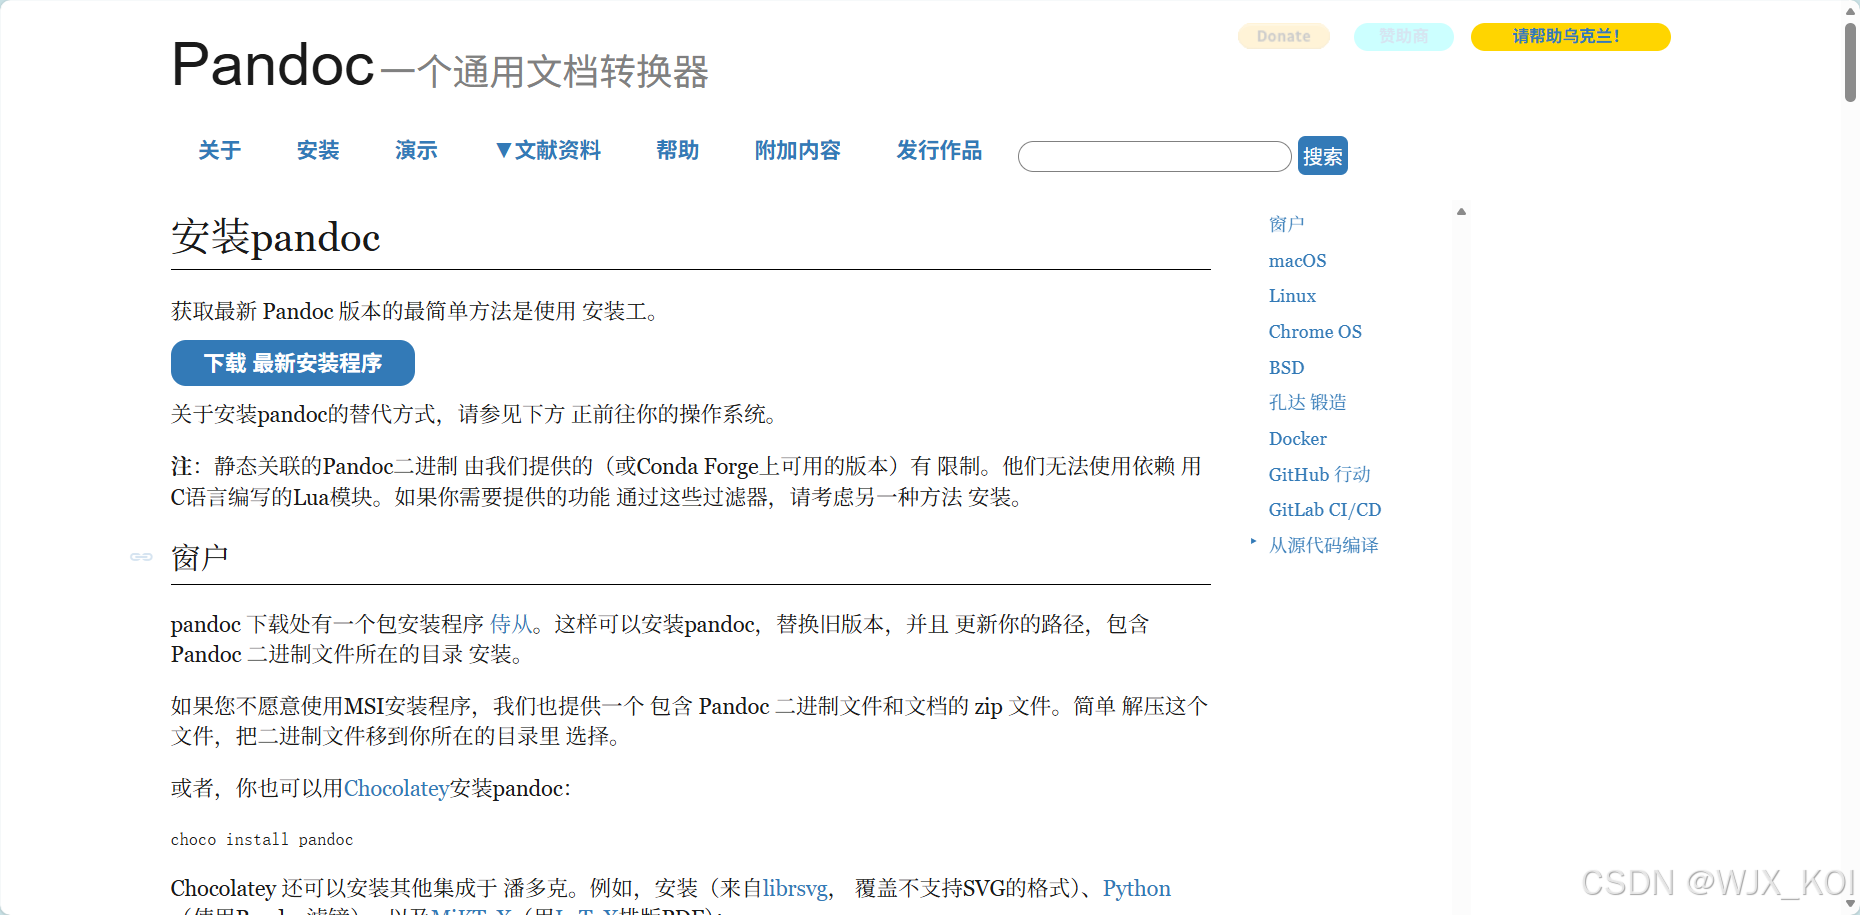
Task: Open the 演示 navigation item
Action: [x=416, y=150]
